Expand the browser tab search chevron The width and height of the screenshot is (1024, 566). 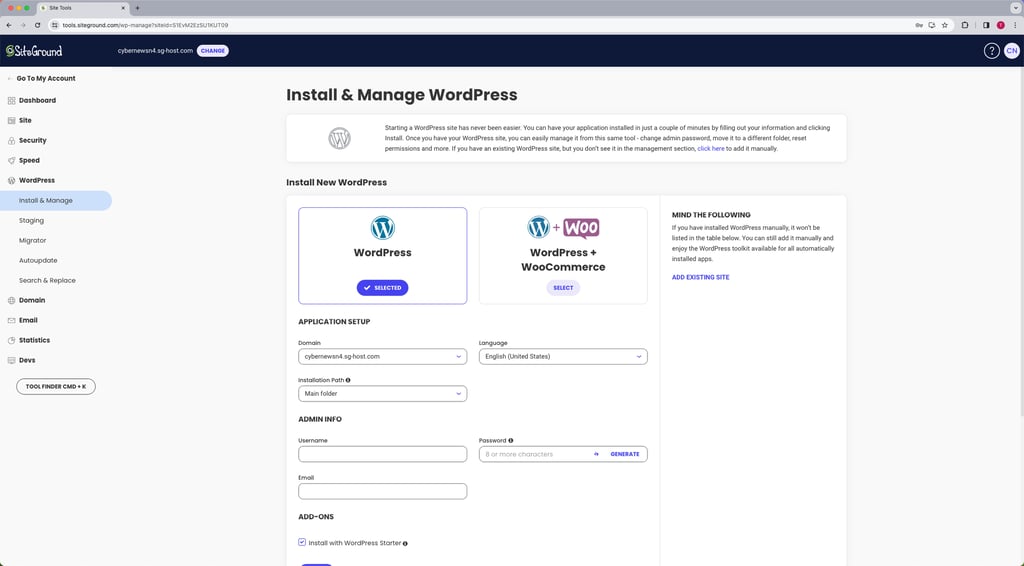[1016, 8]
